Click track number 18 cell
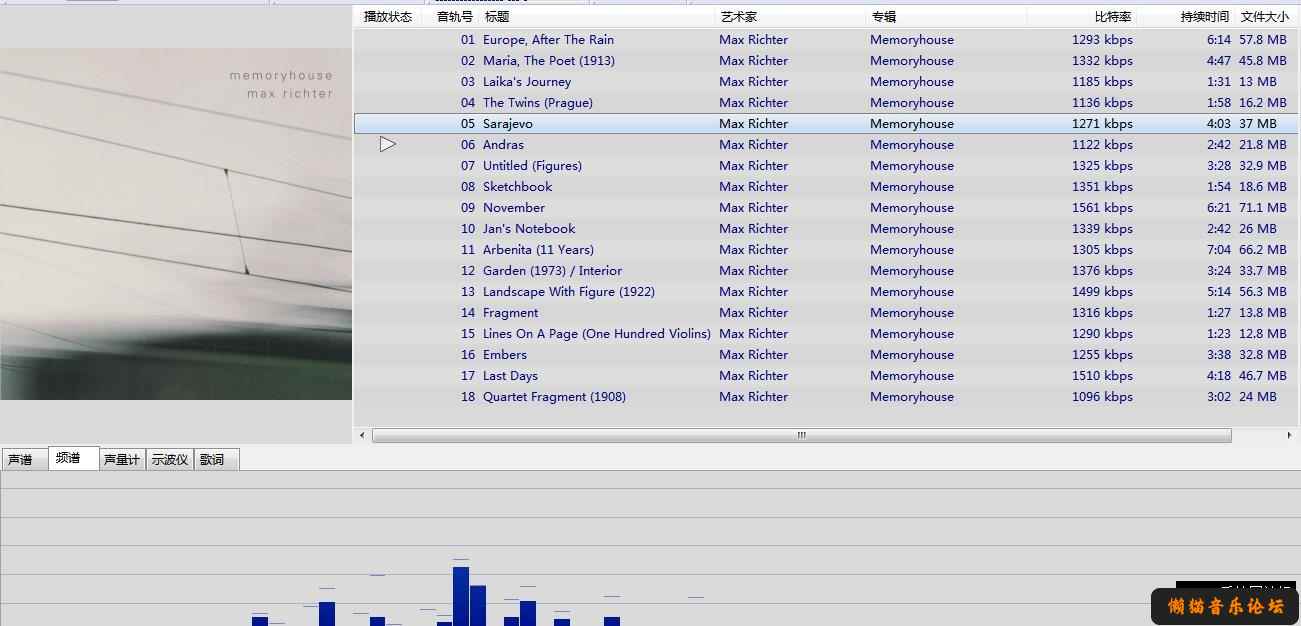The width and height of the screenshot is (1301, 626). tap(468, 397)
